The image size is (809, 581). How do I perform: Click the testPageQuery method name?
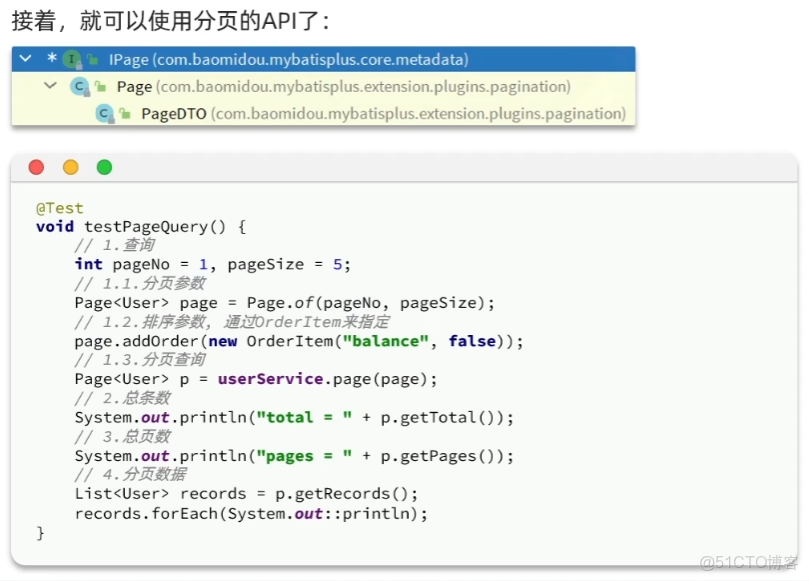[x=125, y=227]
